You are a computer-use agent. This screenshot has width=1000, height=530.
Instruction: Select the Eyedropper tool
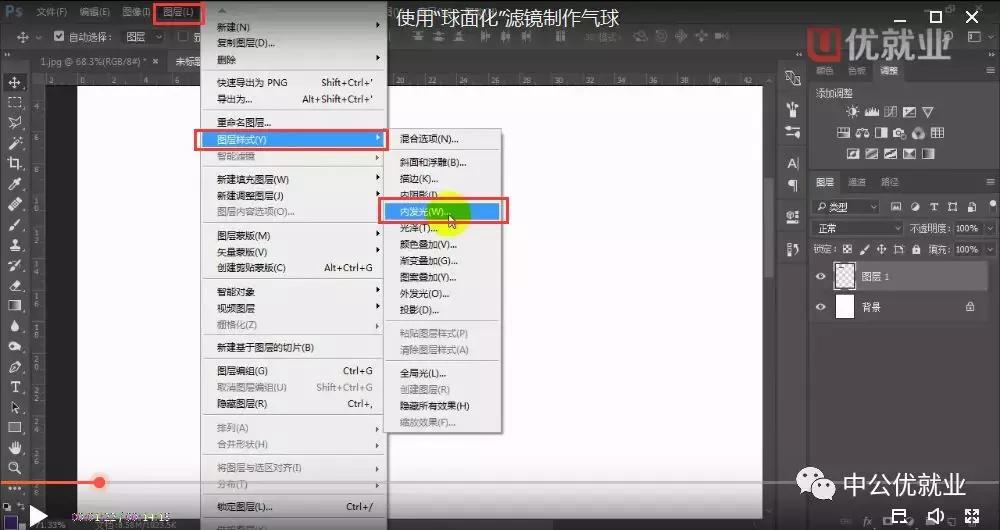coord(14,184)
